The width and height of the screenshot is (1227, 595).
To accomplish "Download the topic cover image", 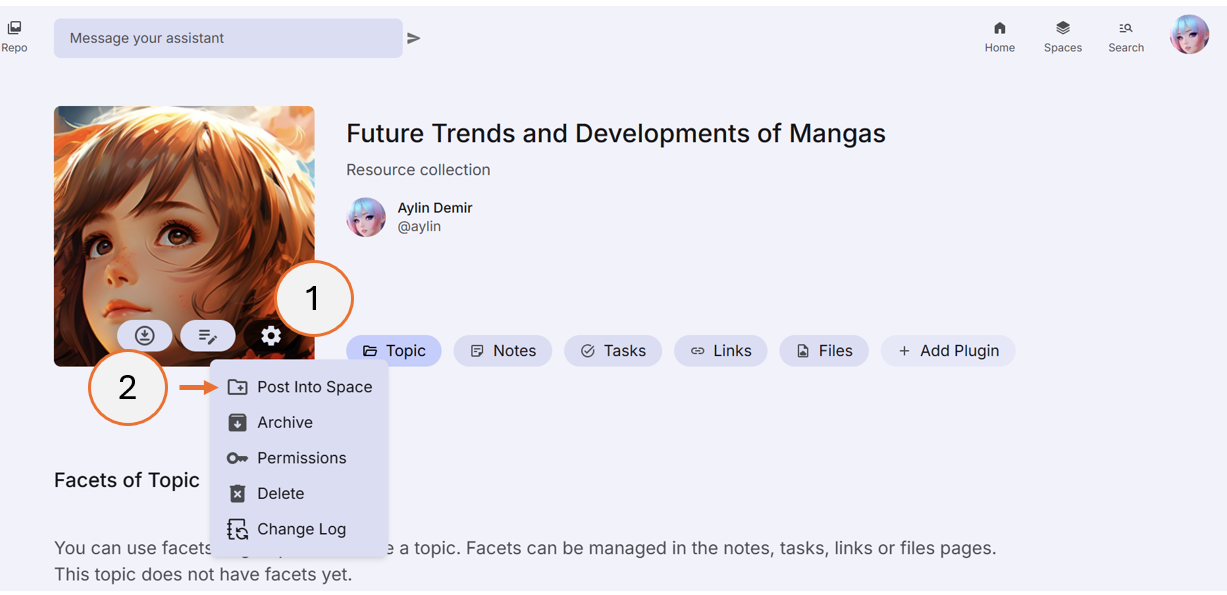I will (144, 335).
